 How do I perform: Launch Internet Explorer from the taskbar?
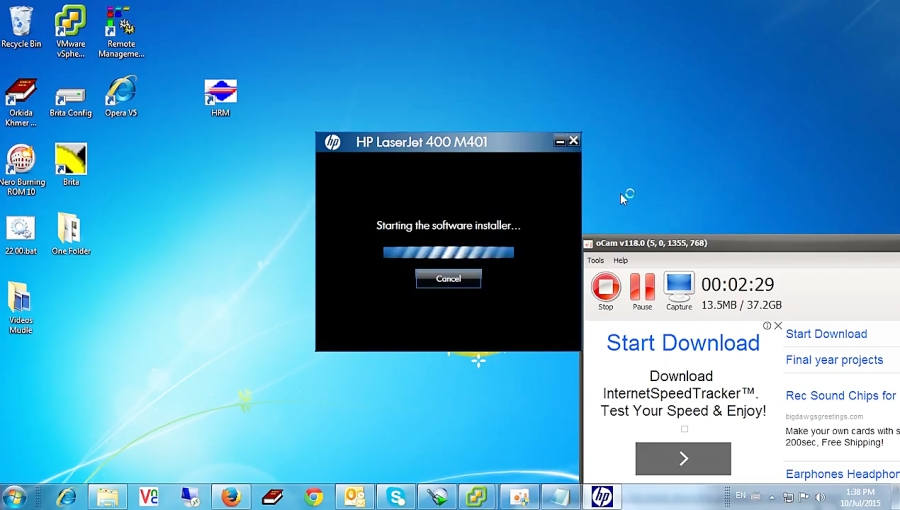[66, 496]
